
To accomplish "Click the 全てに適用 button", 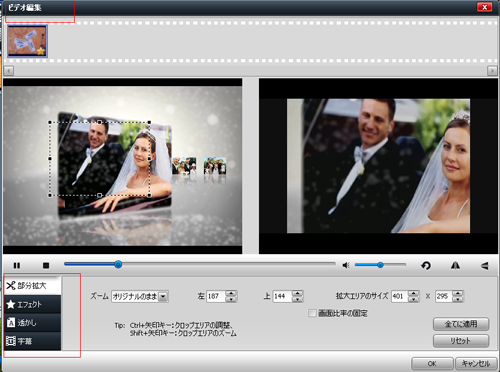I will (x=461, y=324).
